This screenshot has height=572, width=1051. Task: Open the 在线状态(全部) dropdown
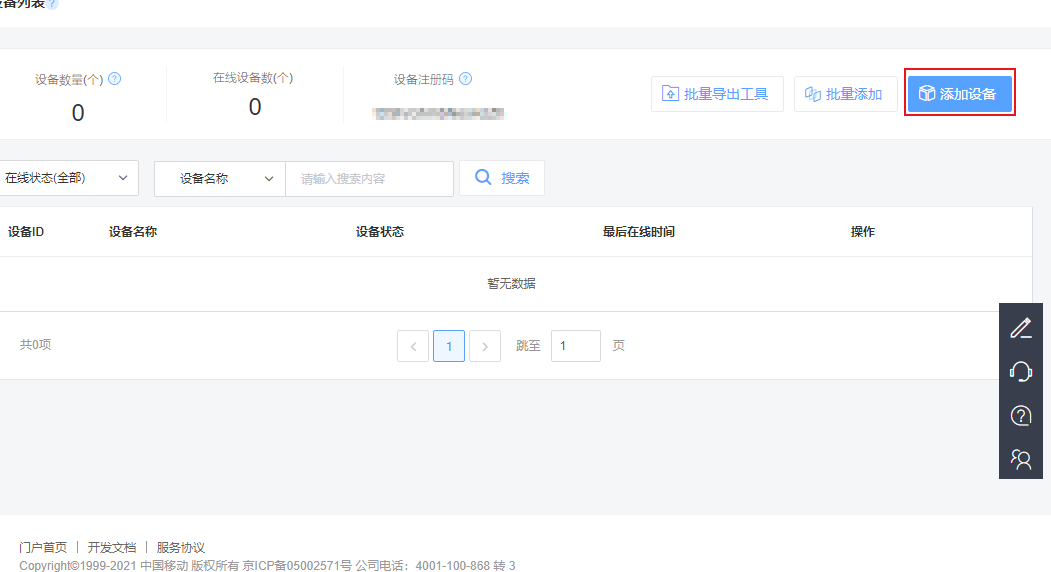pos(67,178)
